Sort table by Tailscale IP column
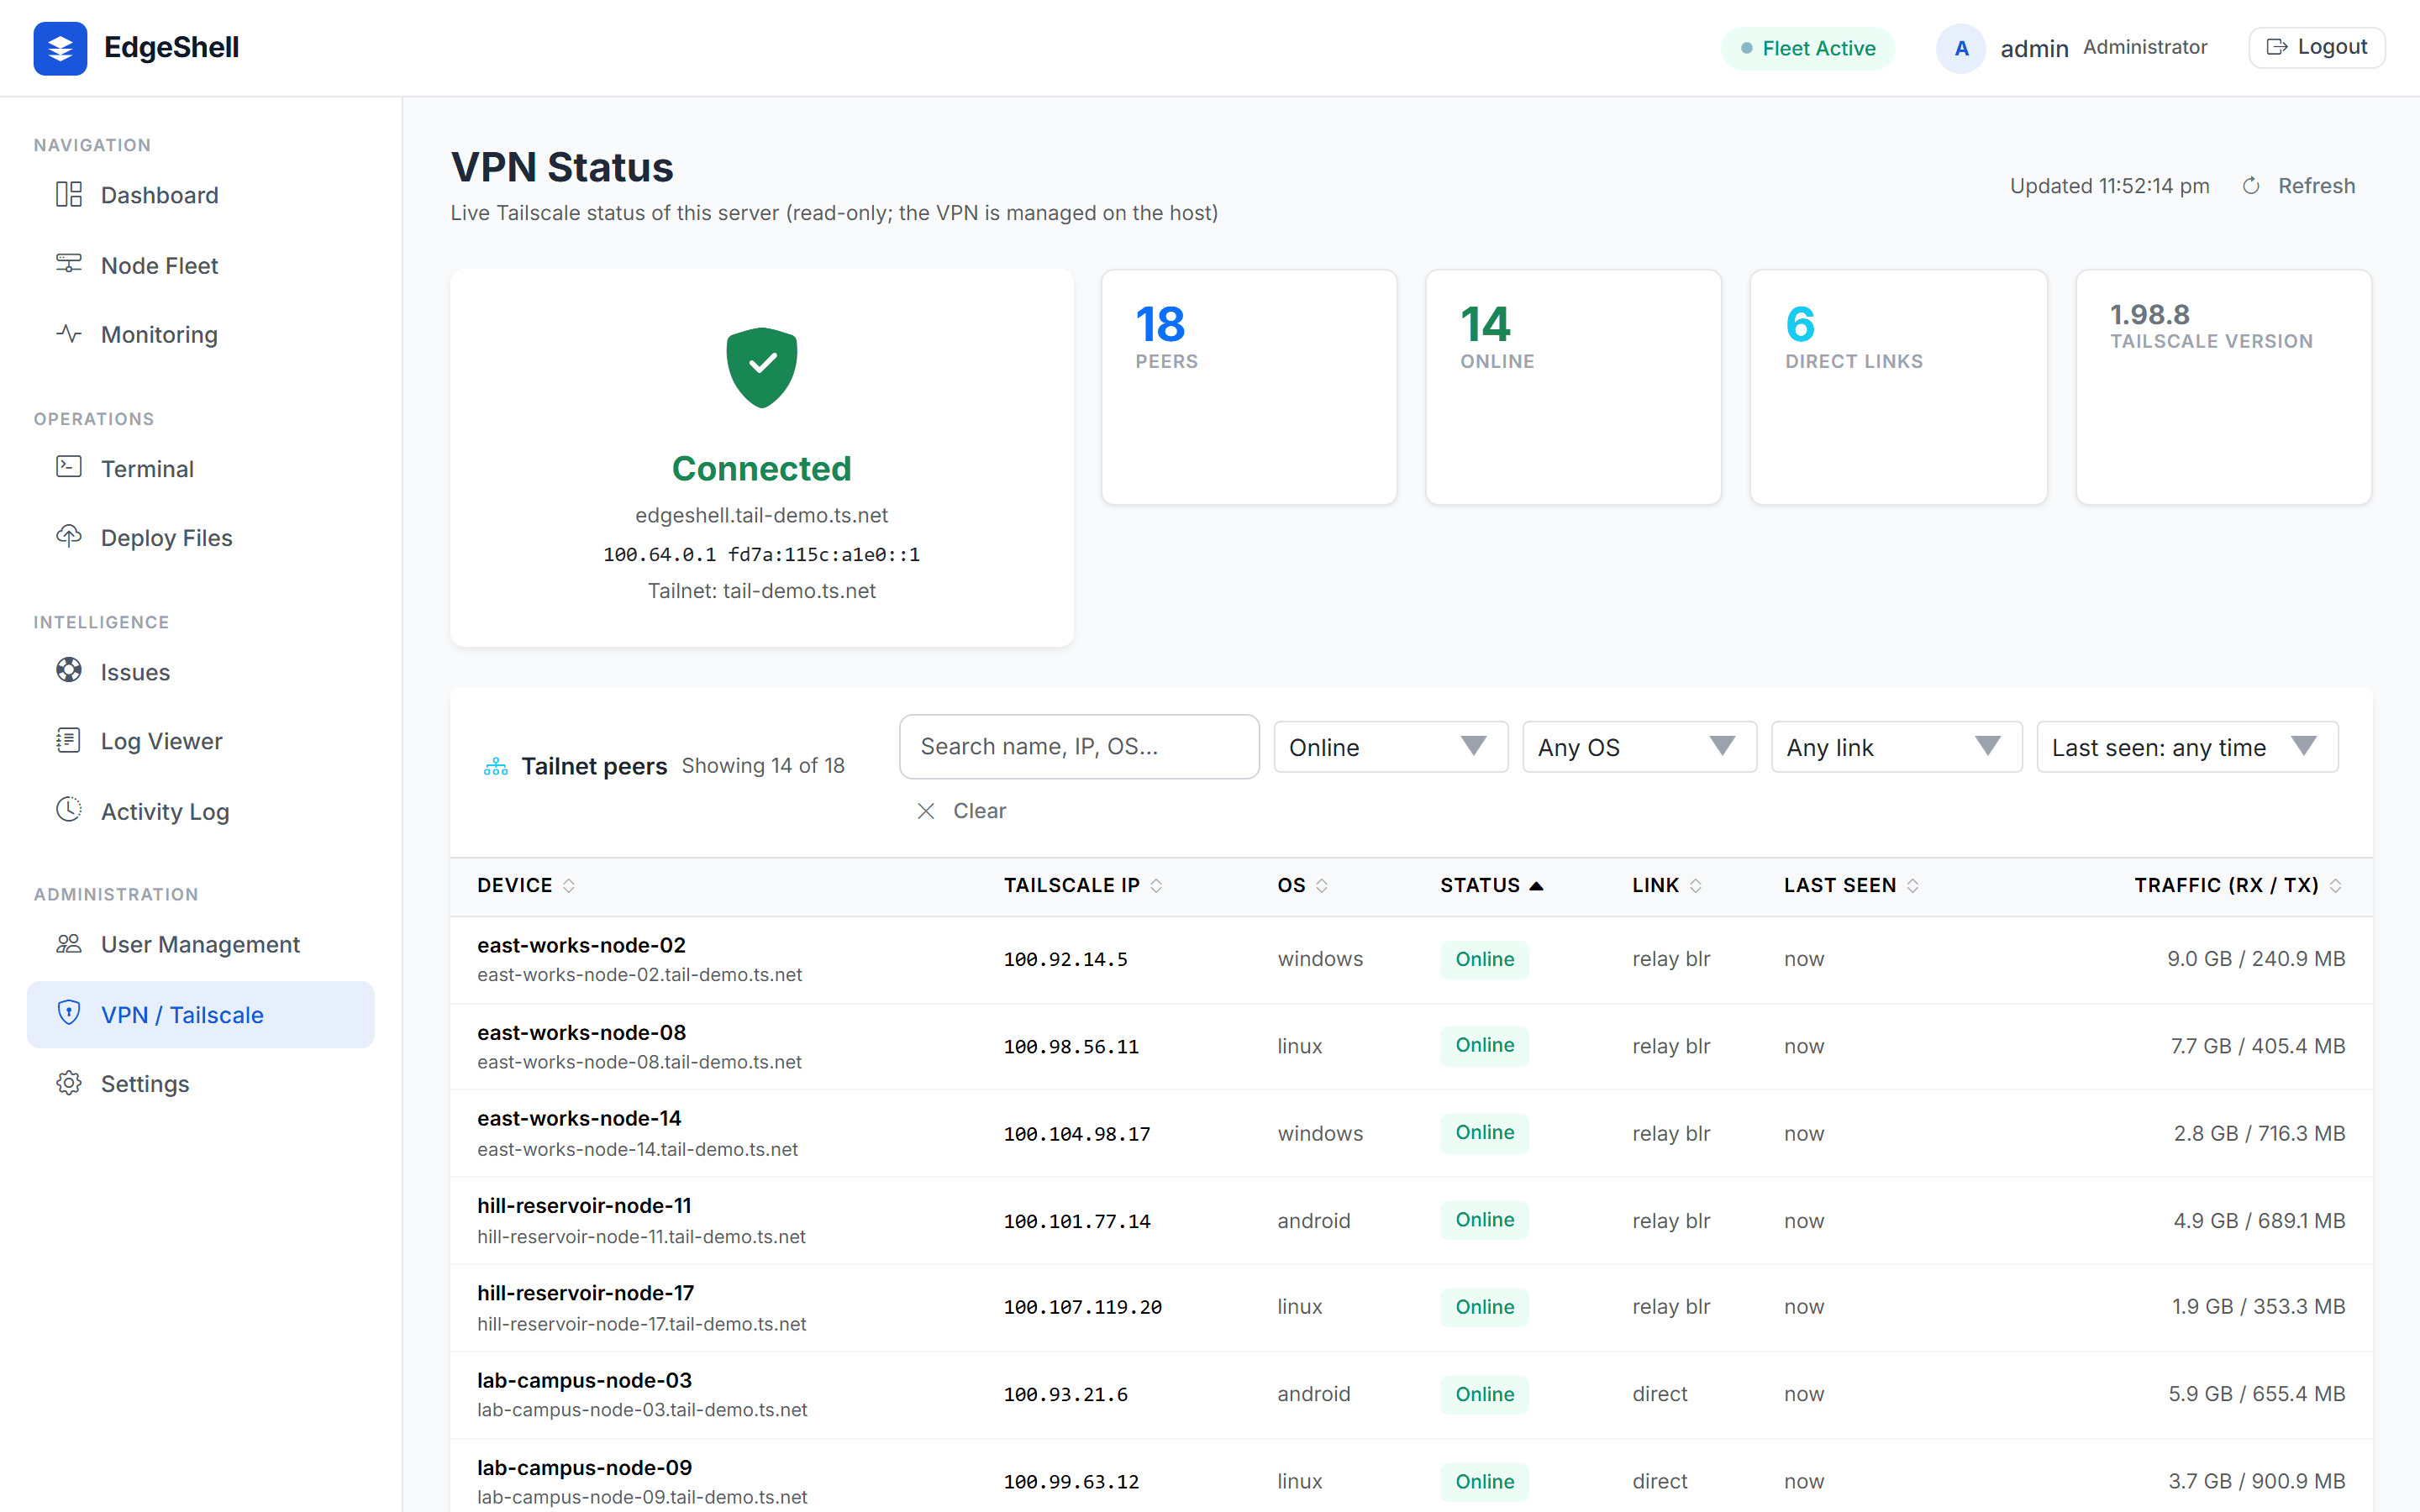 1083,885
